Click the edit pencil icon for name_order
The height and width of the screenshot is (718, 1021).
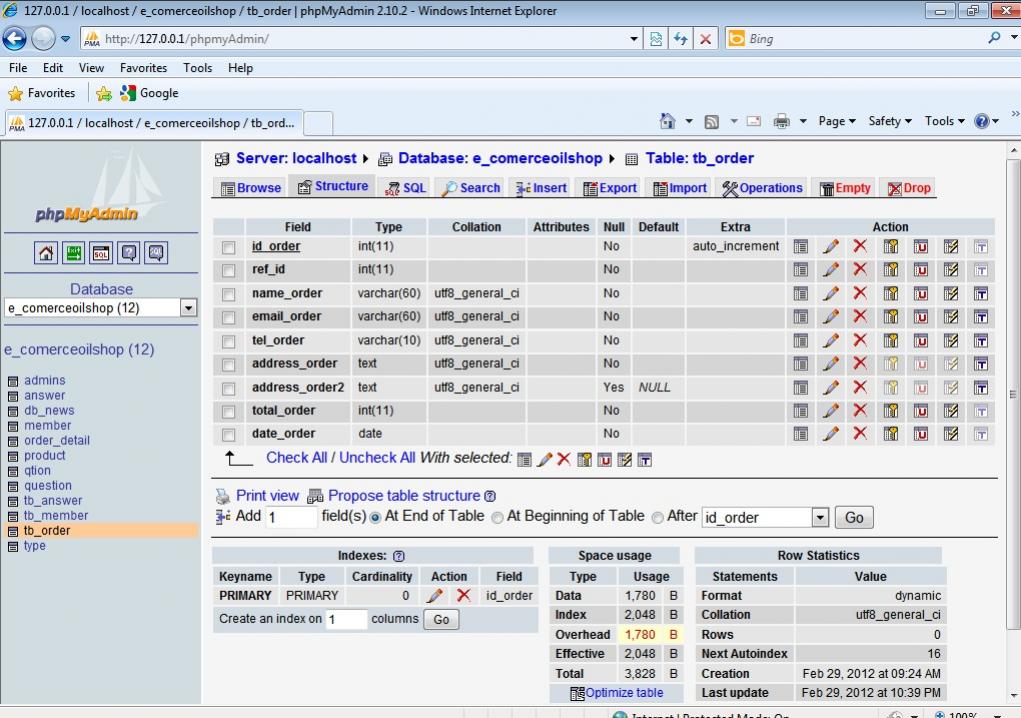click(830, 293)
